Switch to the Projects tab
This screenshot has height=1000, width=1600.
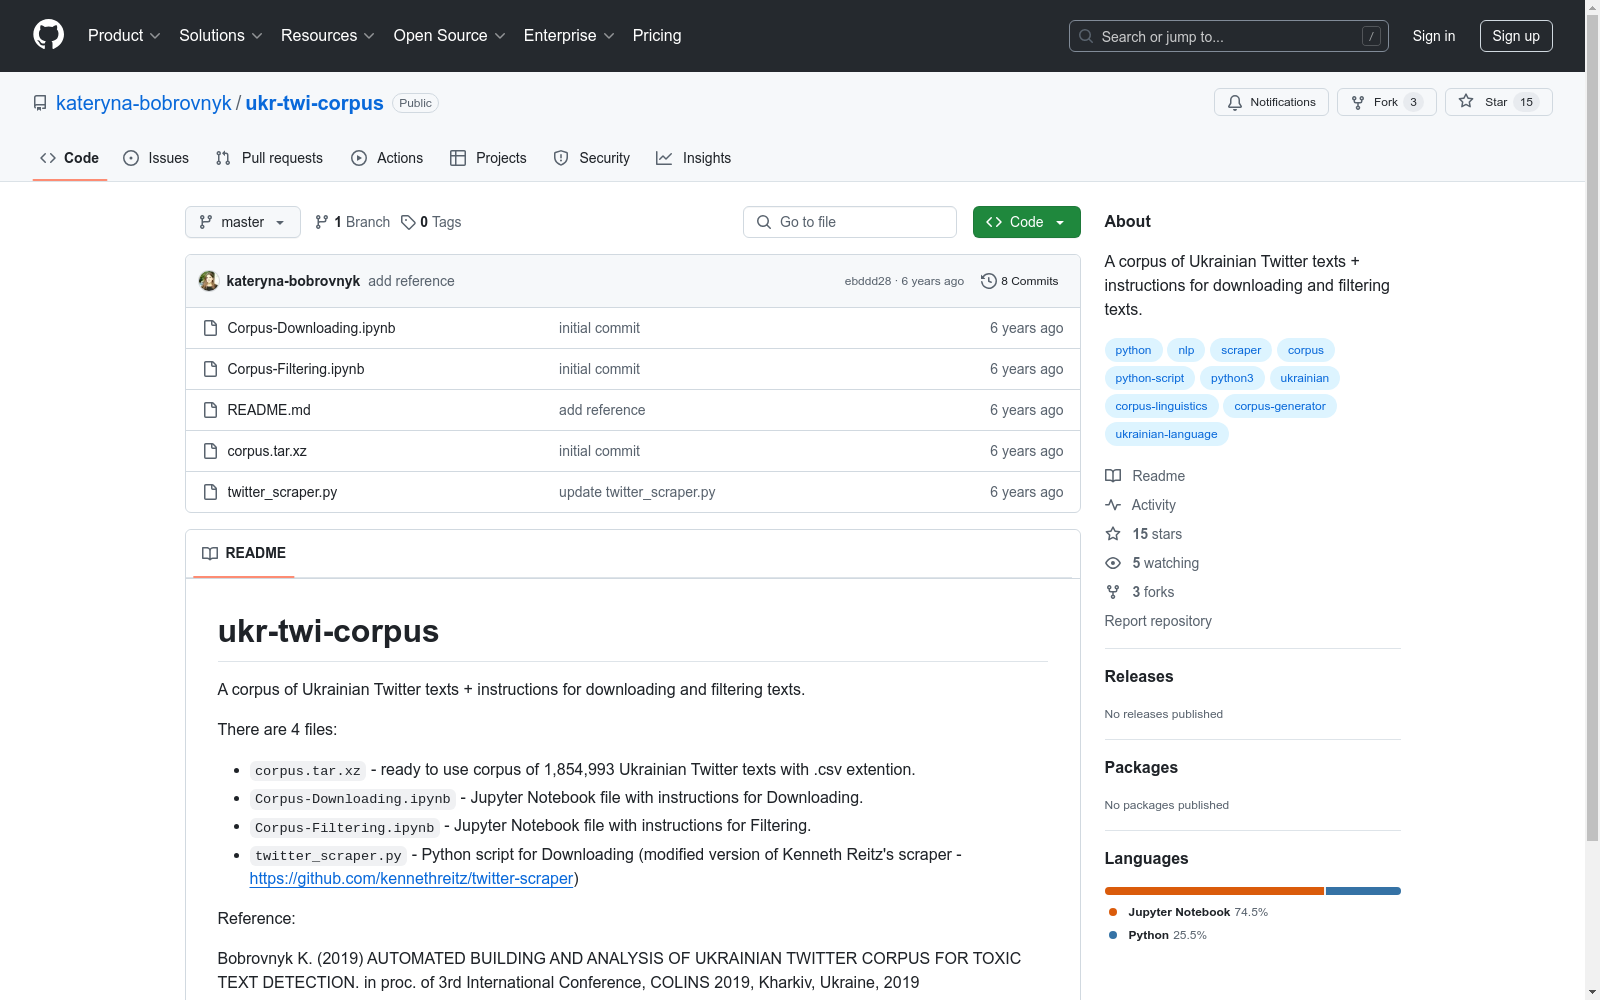(x=488, y=158)
